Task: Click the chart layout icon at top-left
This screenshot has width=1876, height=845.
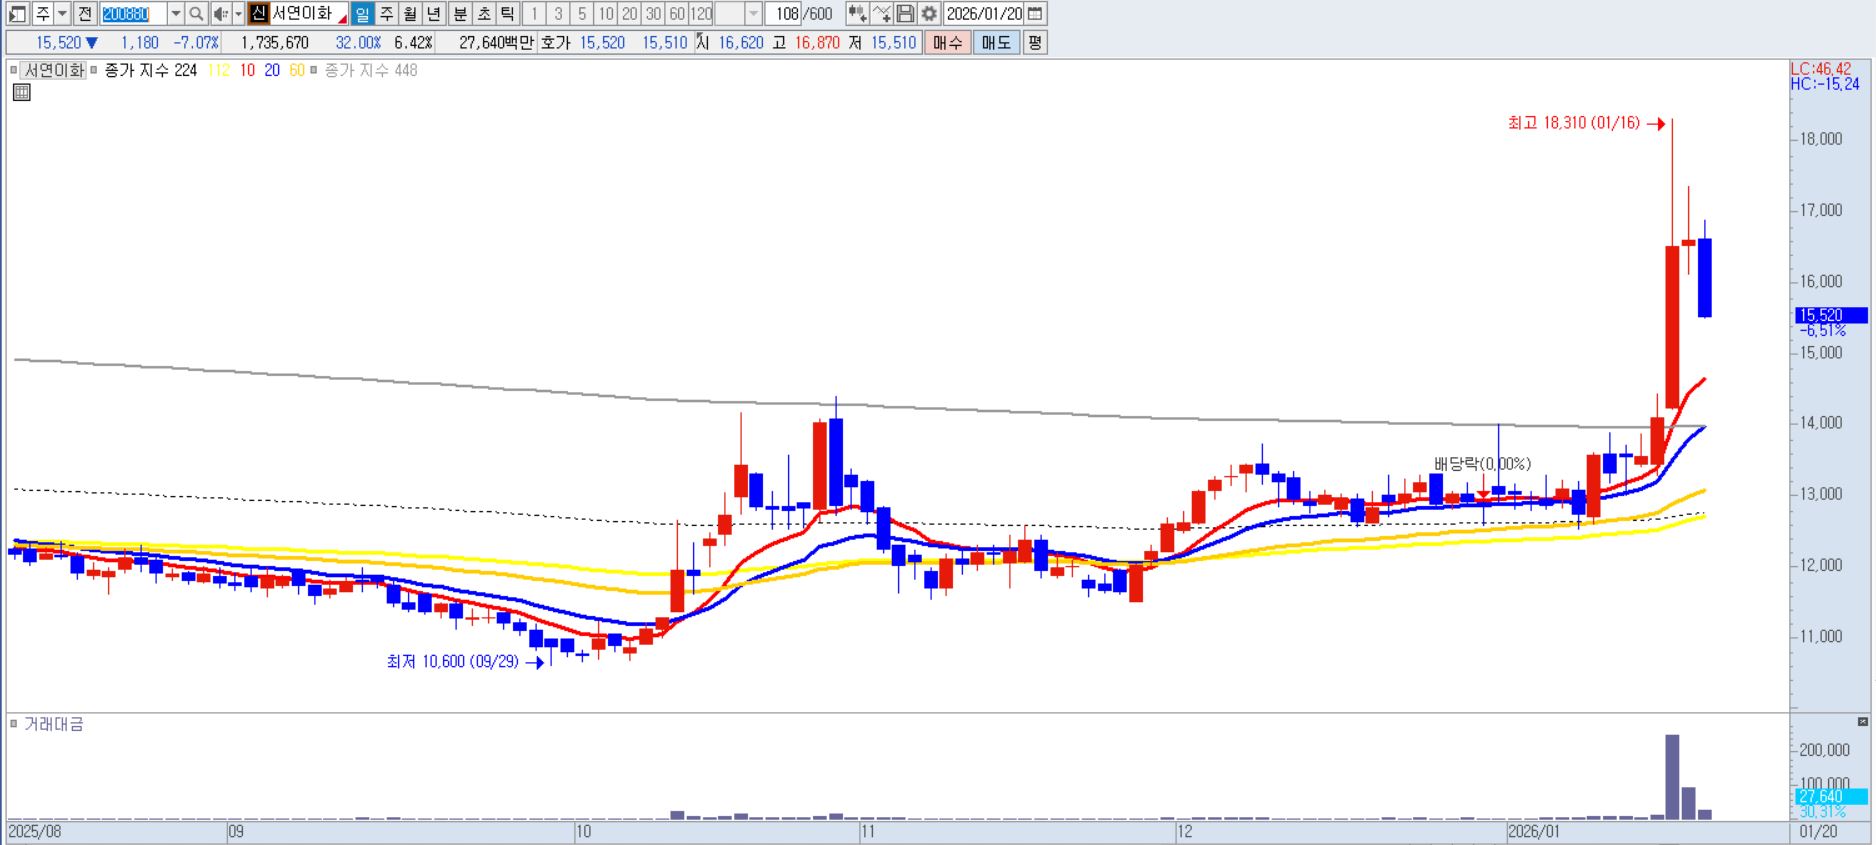Action: point(17,14)
